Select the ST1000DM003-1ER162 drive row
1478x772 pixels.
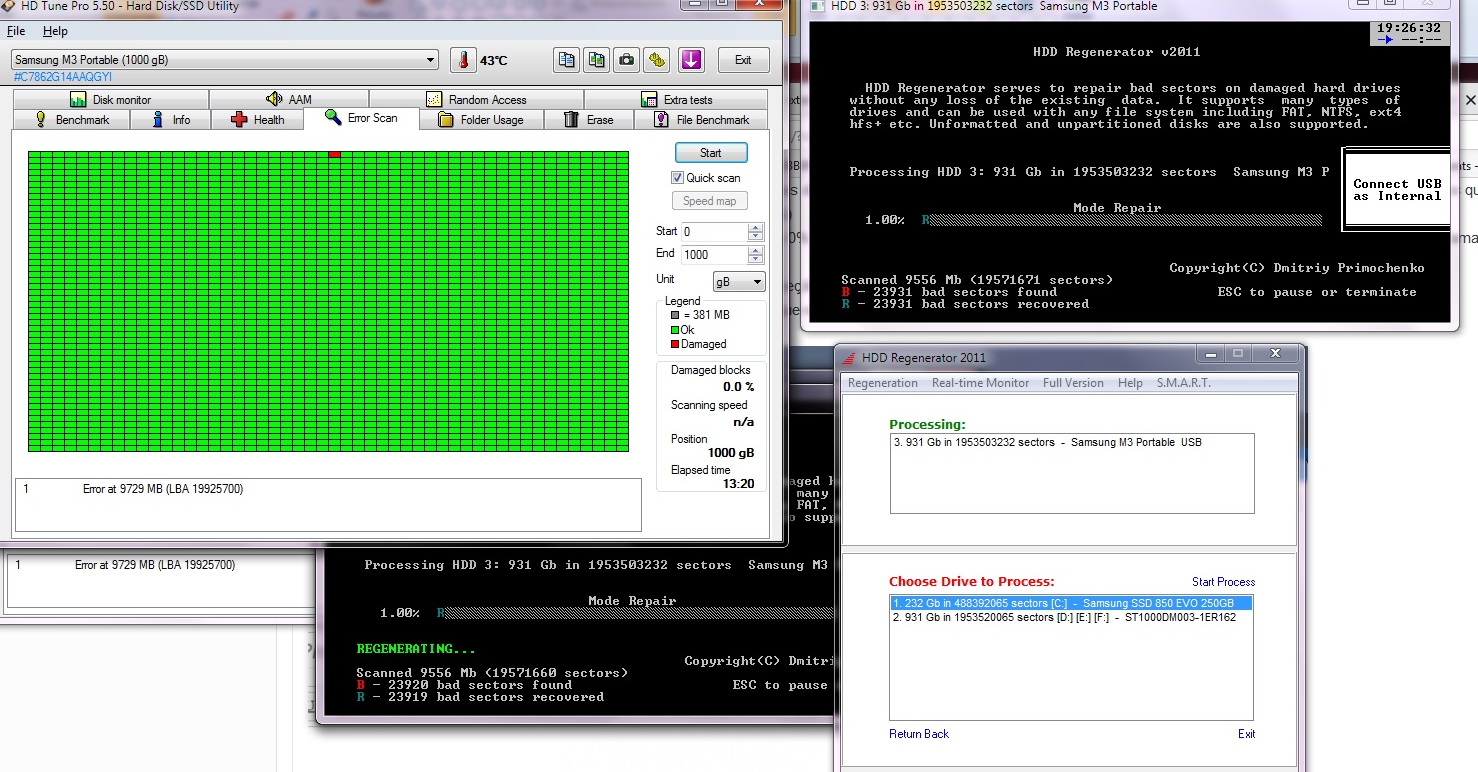click(1071, 617)
